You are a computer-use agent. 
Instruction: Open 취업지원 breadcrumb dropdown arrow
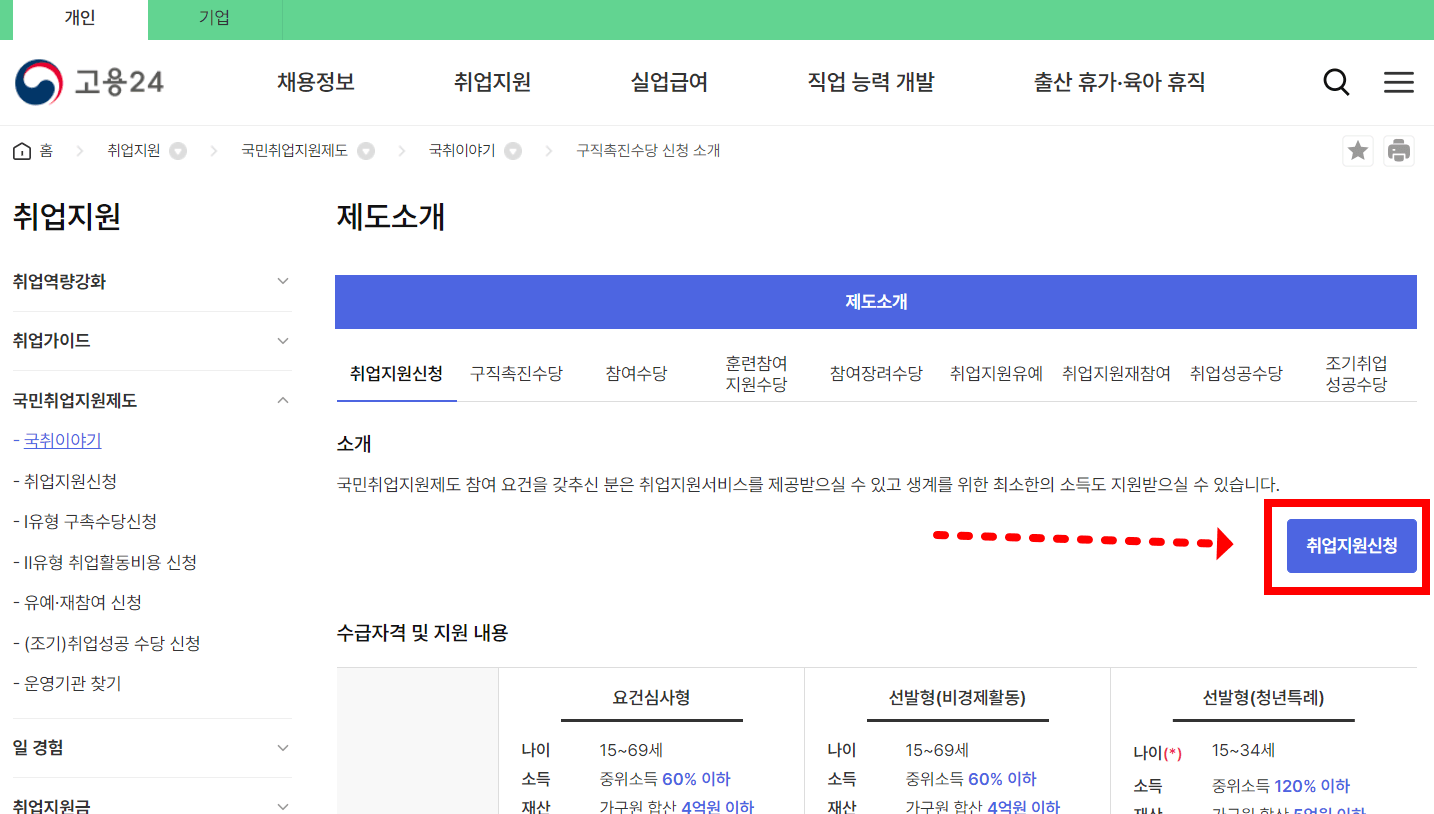pos(178,151)
